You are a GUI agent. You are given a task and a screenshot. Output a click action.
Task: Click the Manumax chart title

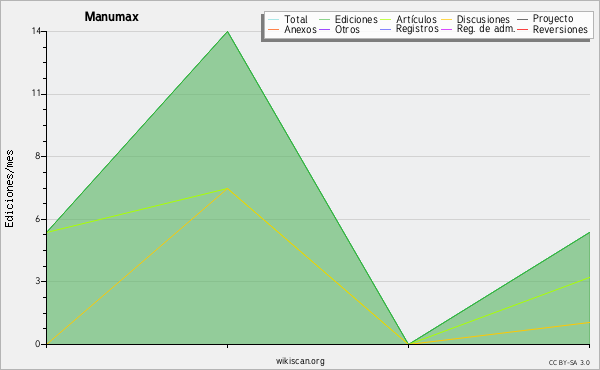[111, 17]
